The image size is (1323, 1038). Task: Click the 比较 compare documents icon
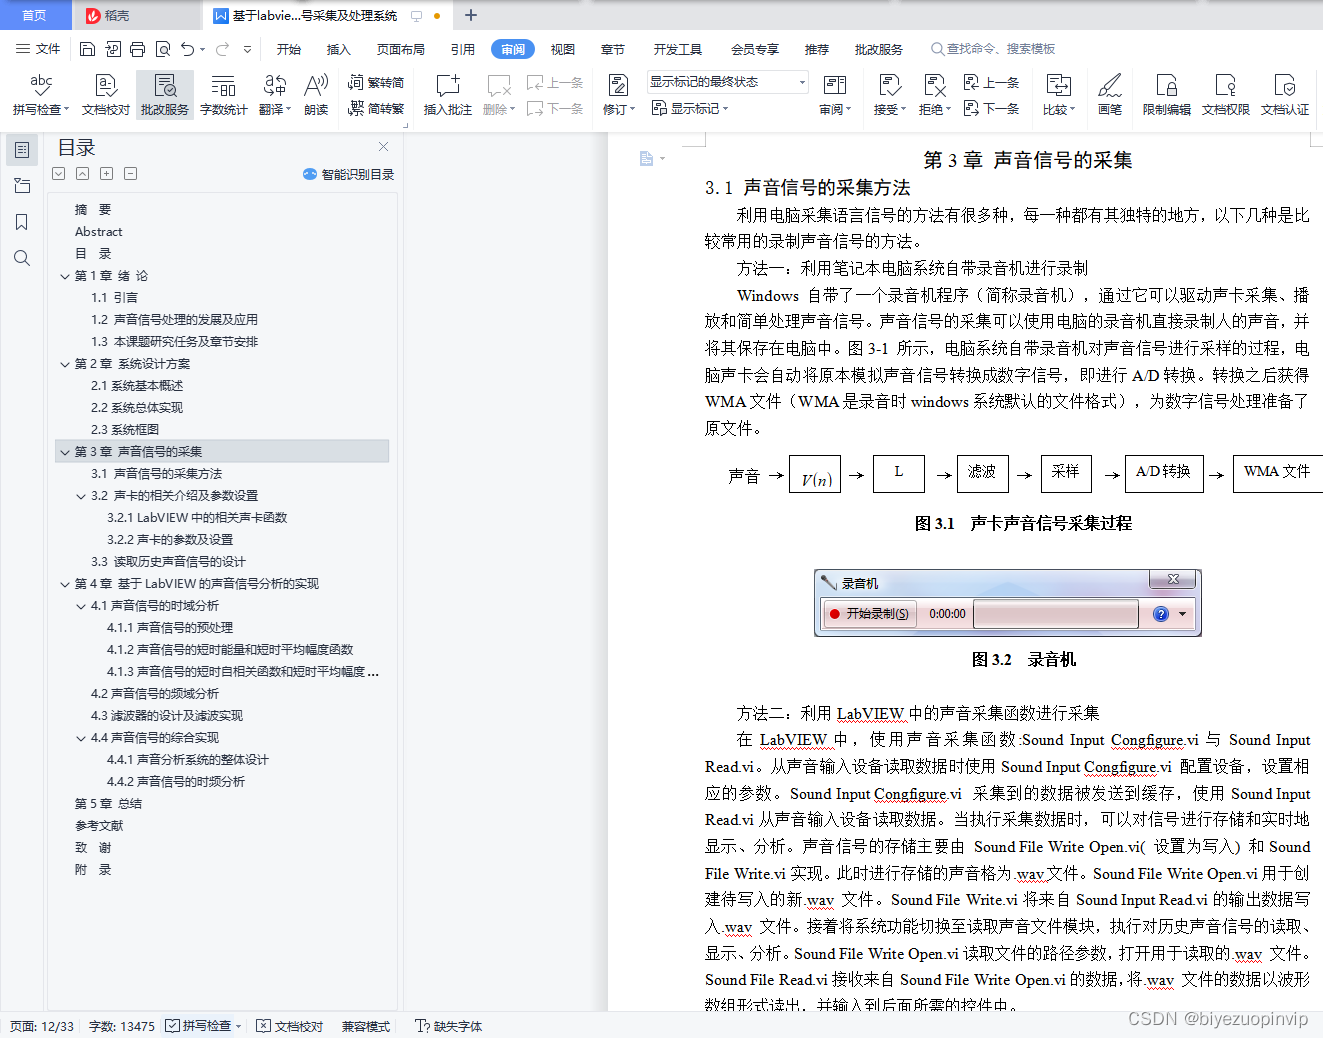[1058, 85]
